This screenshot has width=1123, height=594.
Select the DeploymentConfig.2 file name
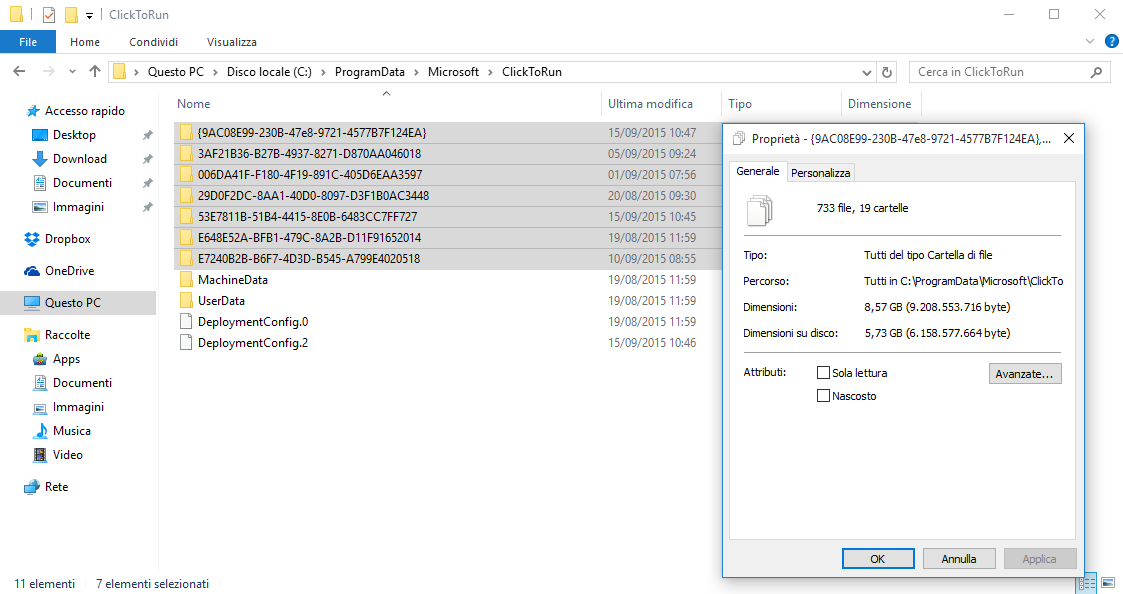click(x=253, y=342)
